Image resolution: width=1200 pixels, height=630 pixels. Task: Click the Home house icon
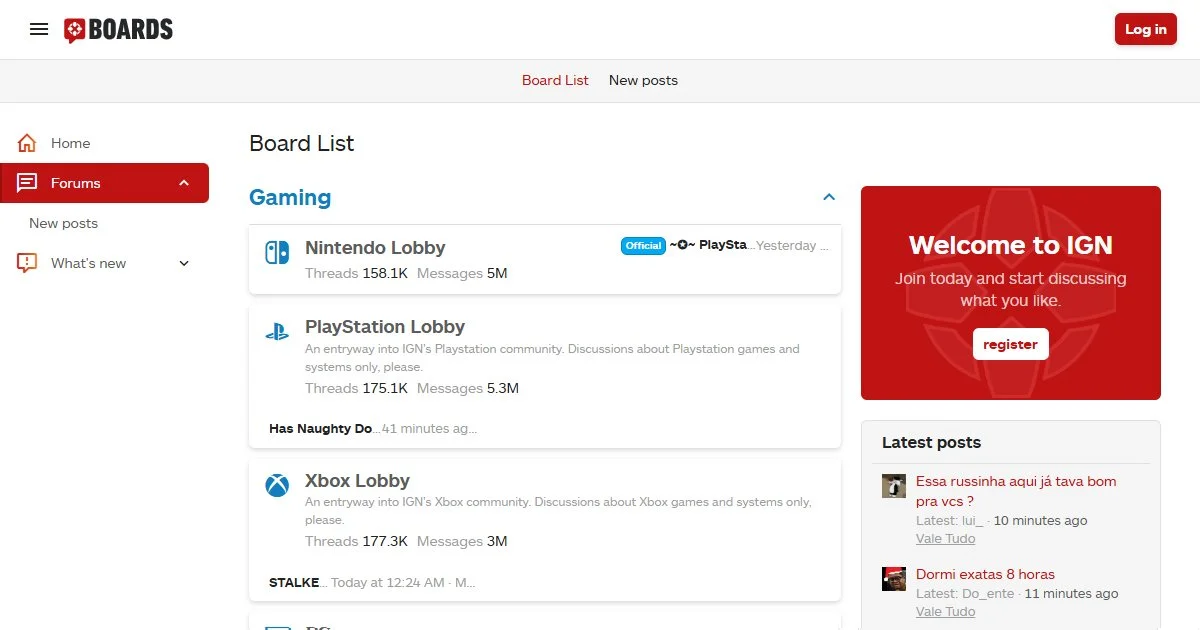tap(27, 143)
